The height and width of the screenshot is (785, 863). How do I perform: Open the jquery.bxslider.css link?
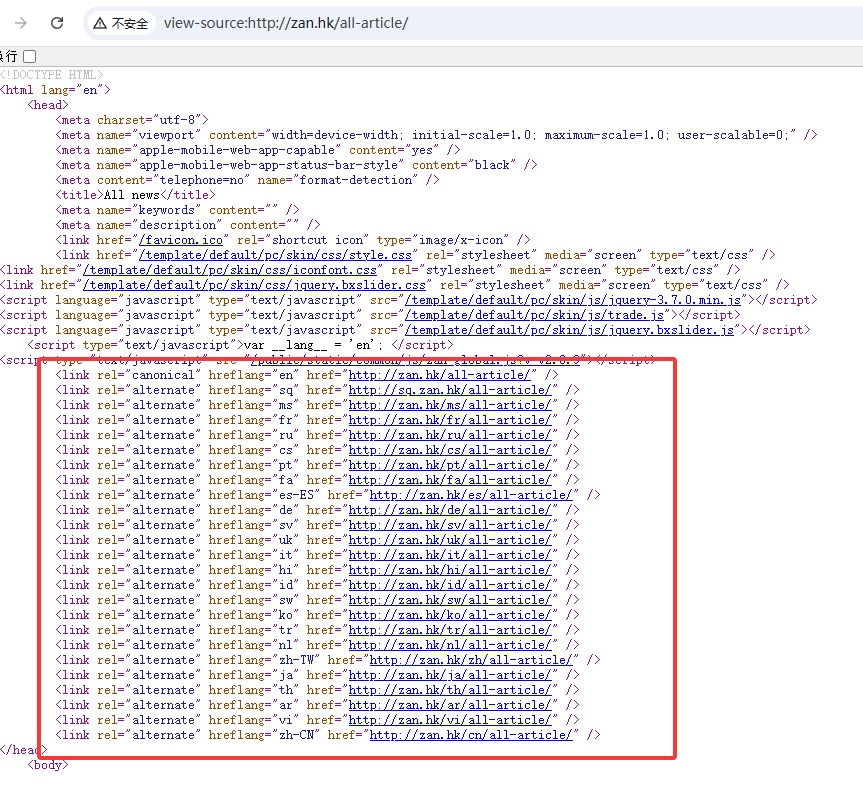coord(254,285)
